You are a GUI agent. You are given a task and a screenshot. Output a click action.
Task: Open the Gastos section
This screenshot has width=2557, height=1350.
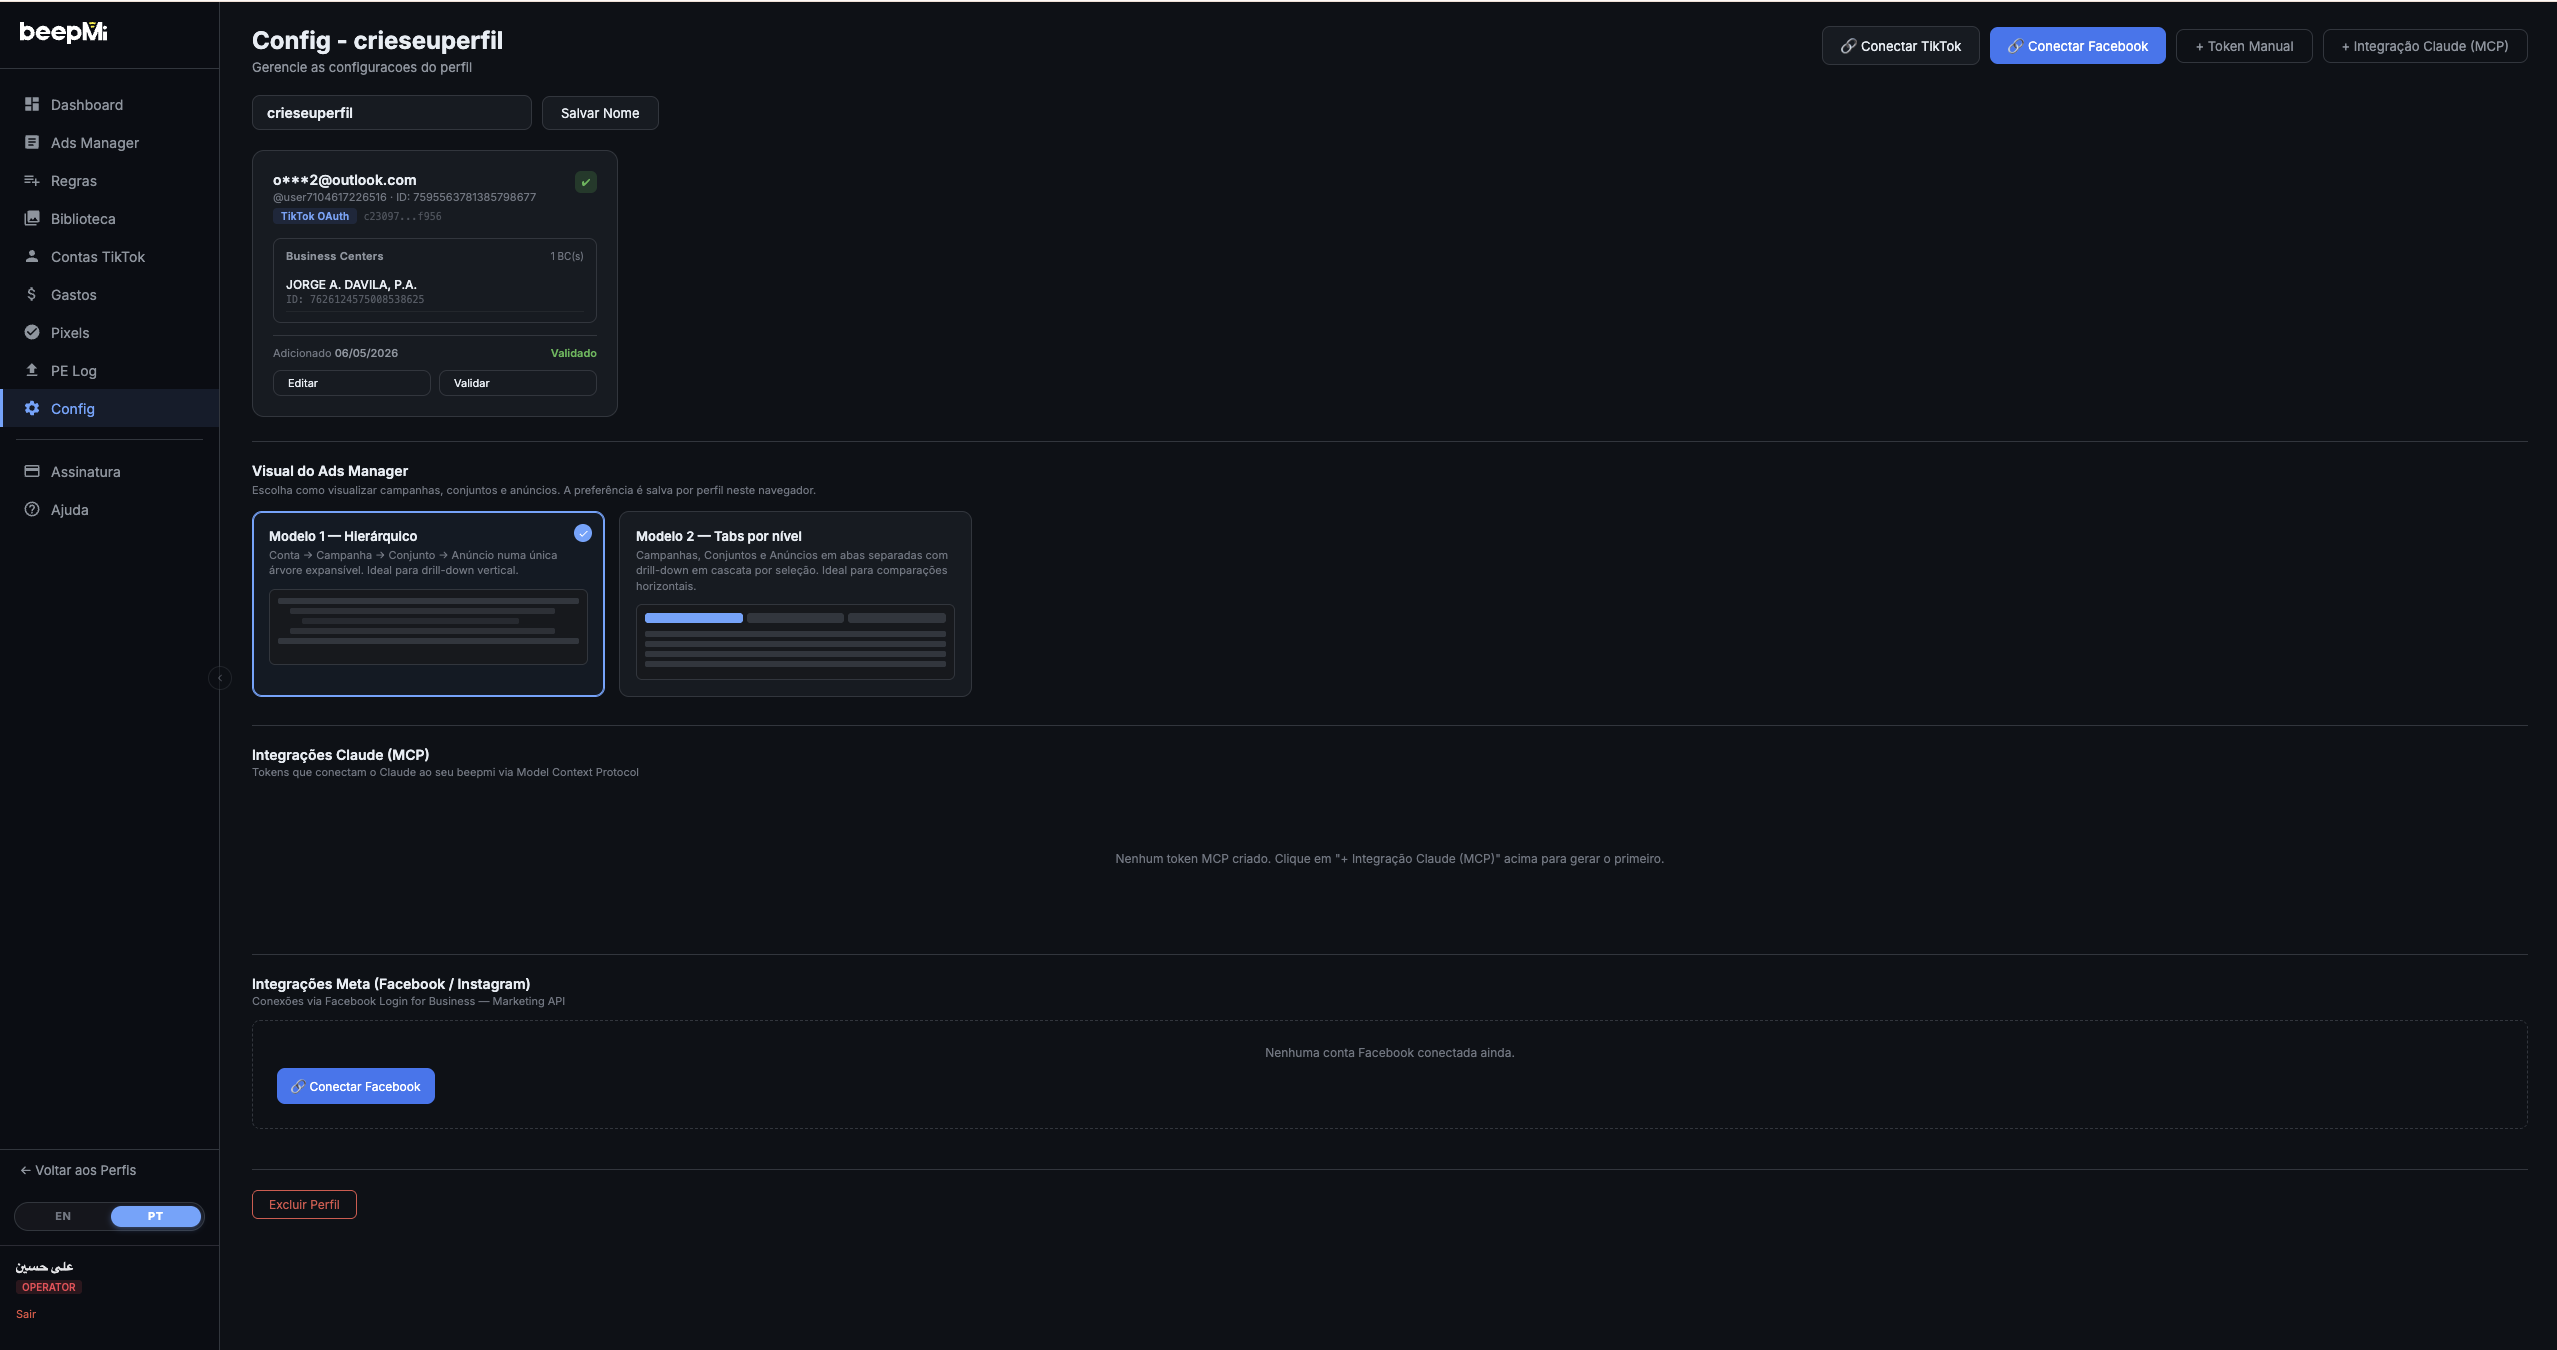(x=110, y=294)
